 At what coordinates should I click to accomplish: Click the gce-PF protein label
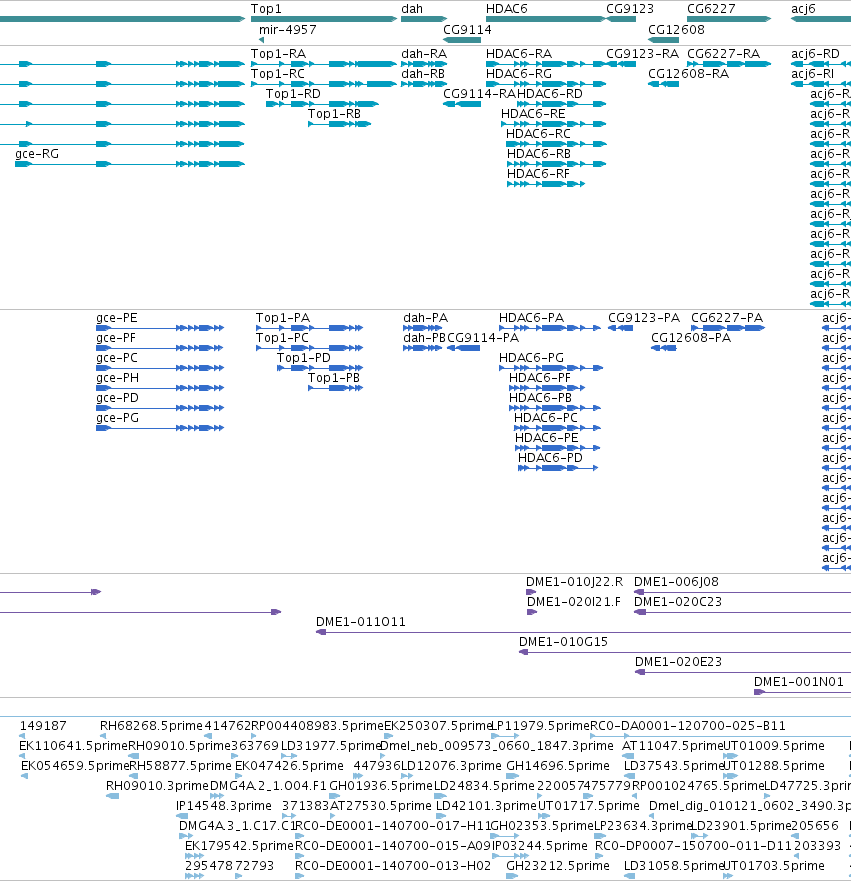(x=116, y=338)
